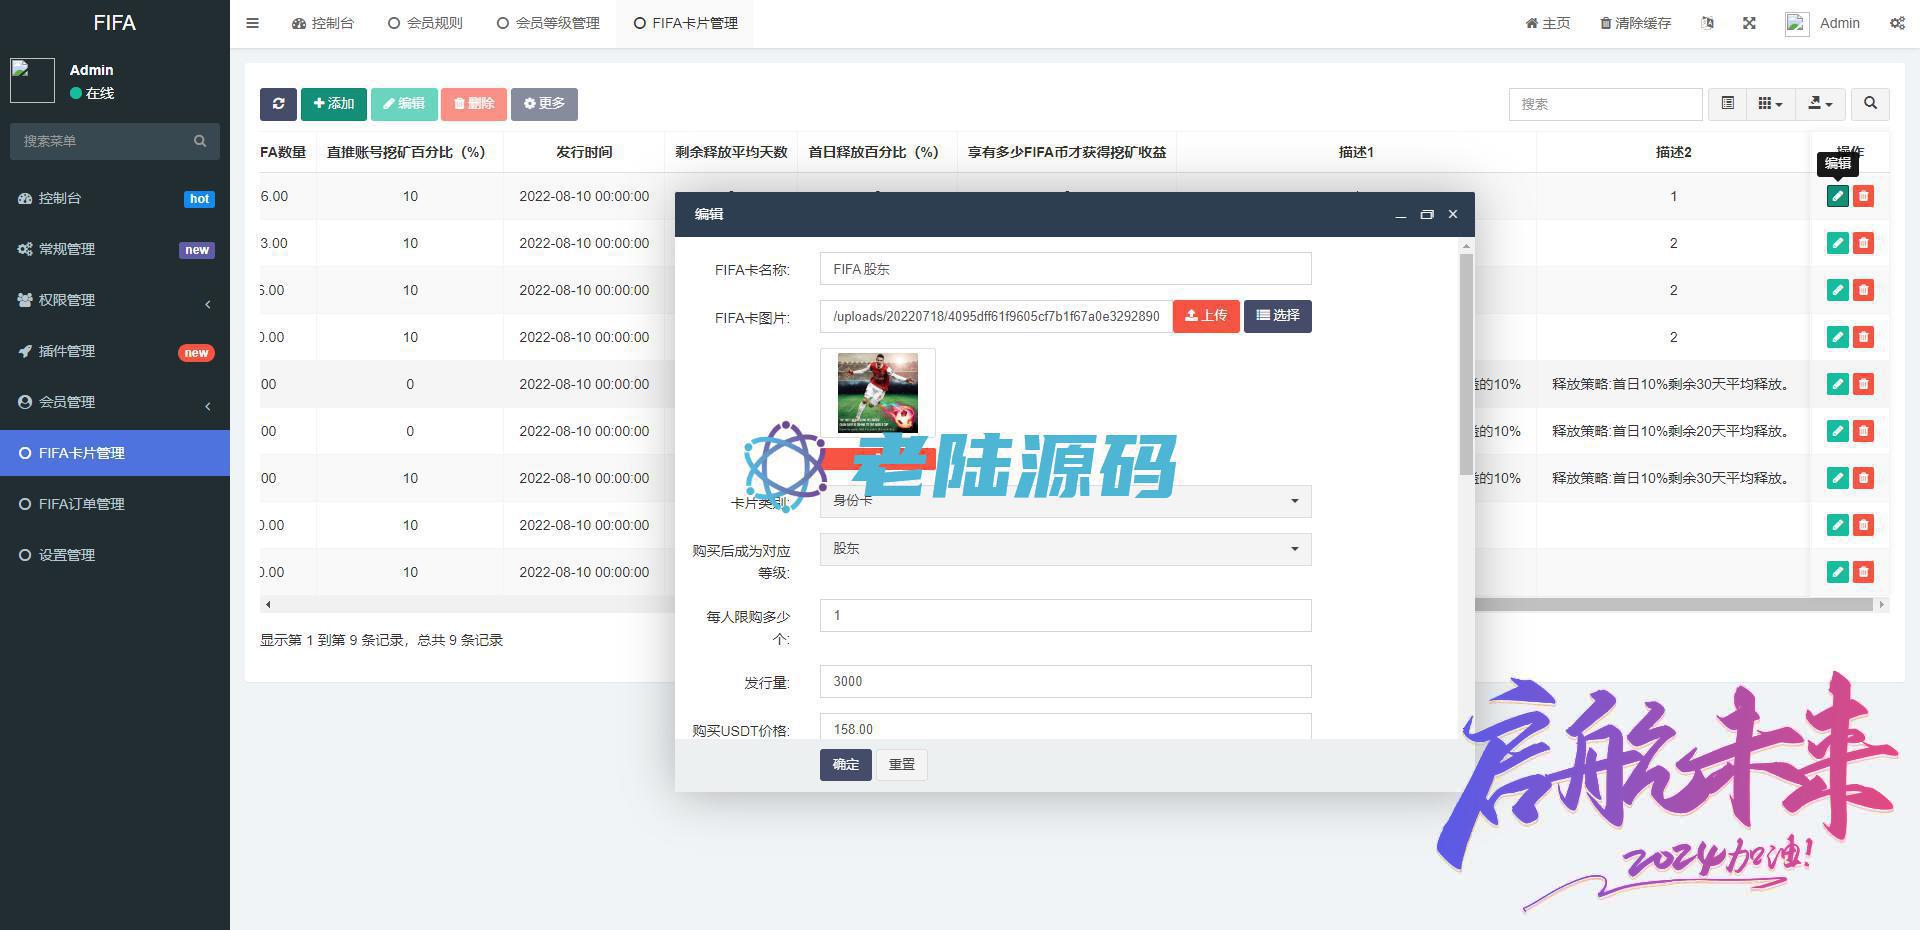Open 设置管理 sidebar item

coord(115,555)
